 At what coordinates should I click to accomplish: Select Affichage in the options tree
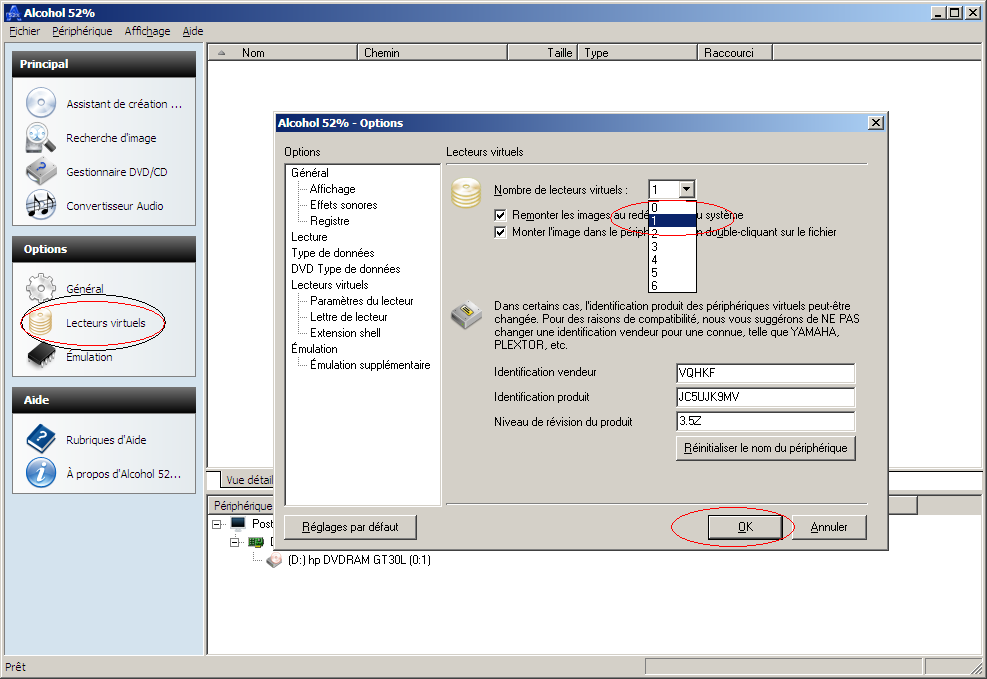click(x=332, y=189)
